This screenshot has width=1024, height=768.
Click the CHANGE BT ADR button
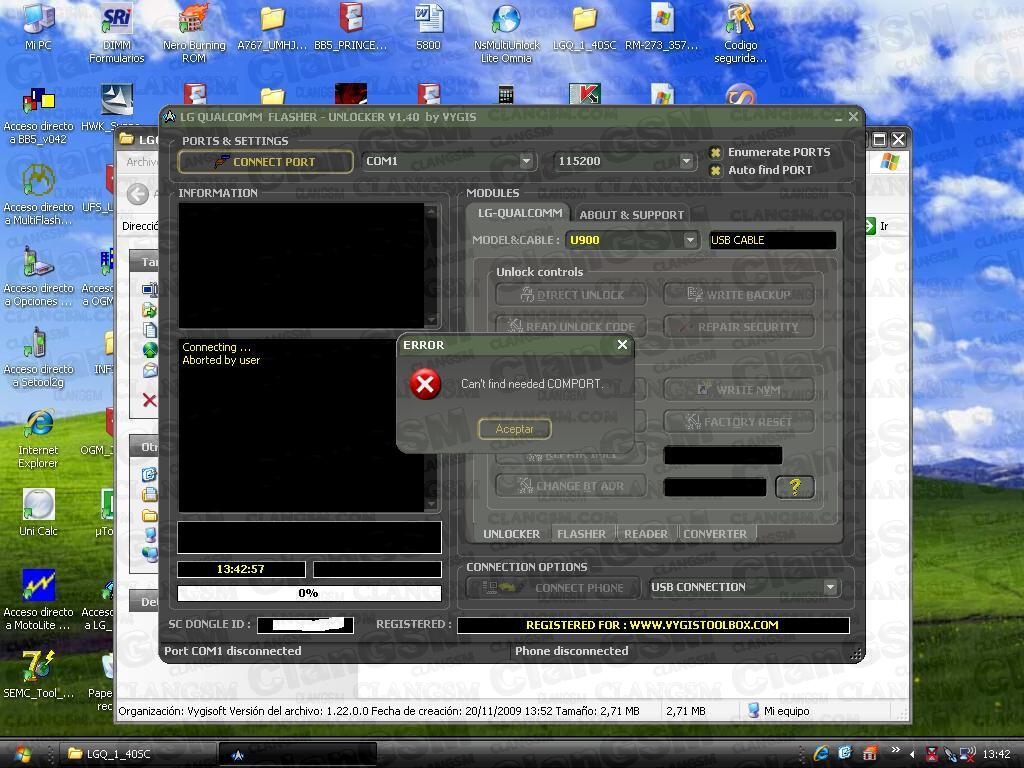coord(571,485)
